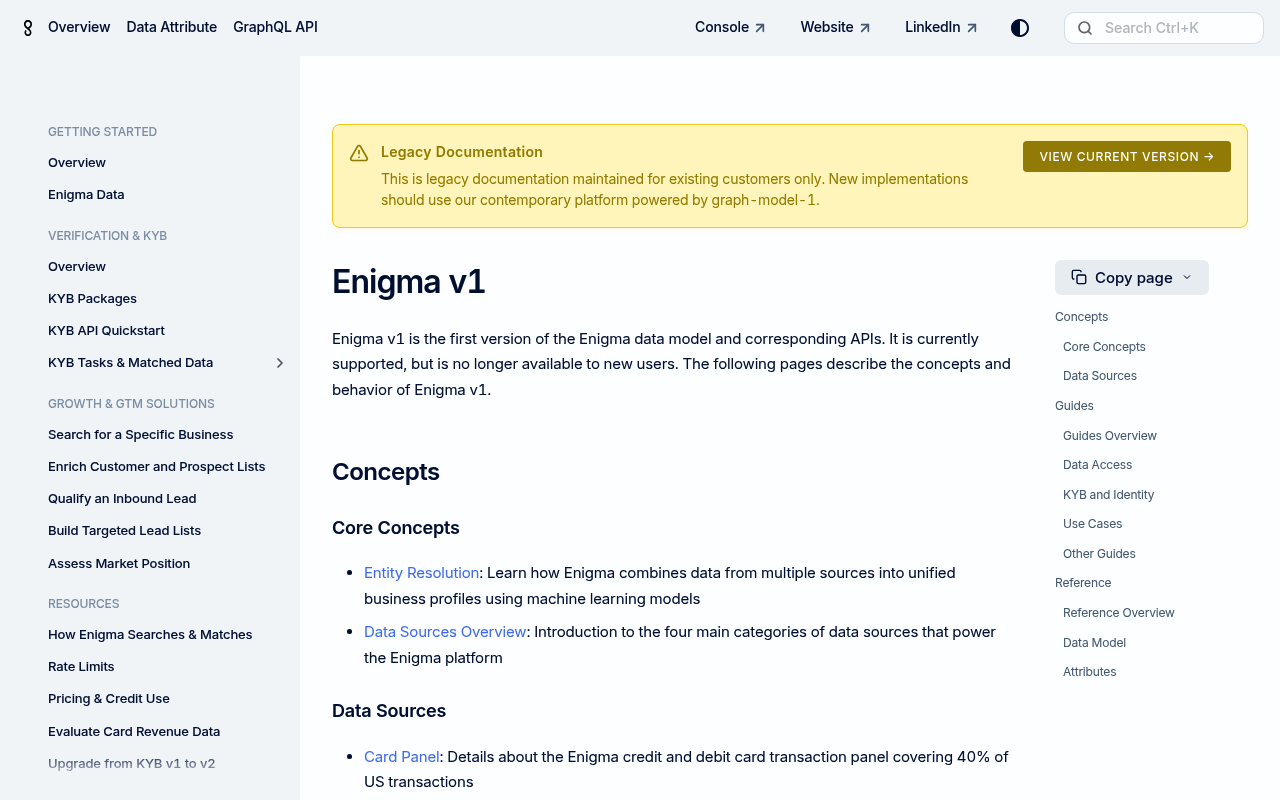Open How Enigma Searches & Matches

tap(150, 635)
